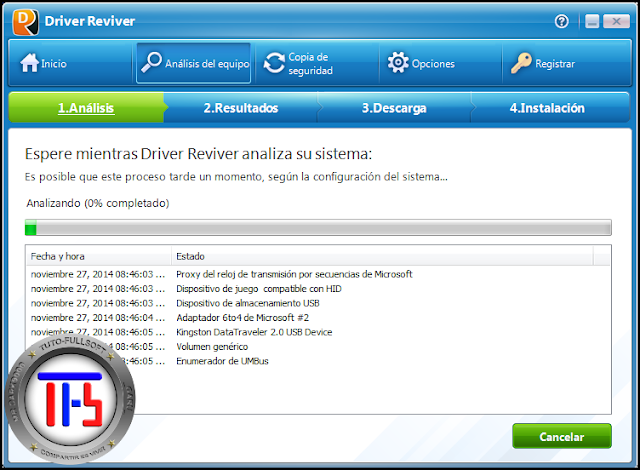The height and width of the screenshot is (470, 640).
Task: Click the key icon for Registrar
Action: click(x=521, y=63)
